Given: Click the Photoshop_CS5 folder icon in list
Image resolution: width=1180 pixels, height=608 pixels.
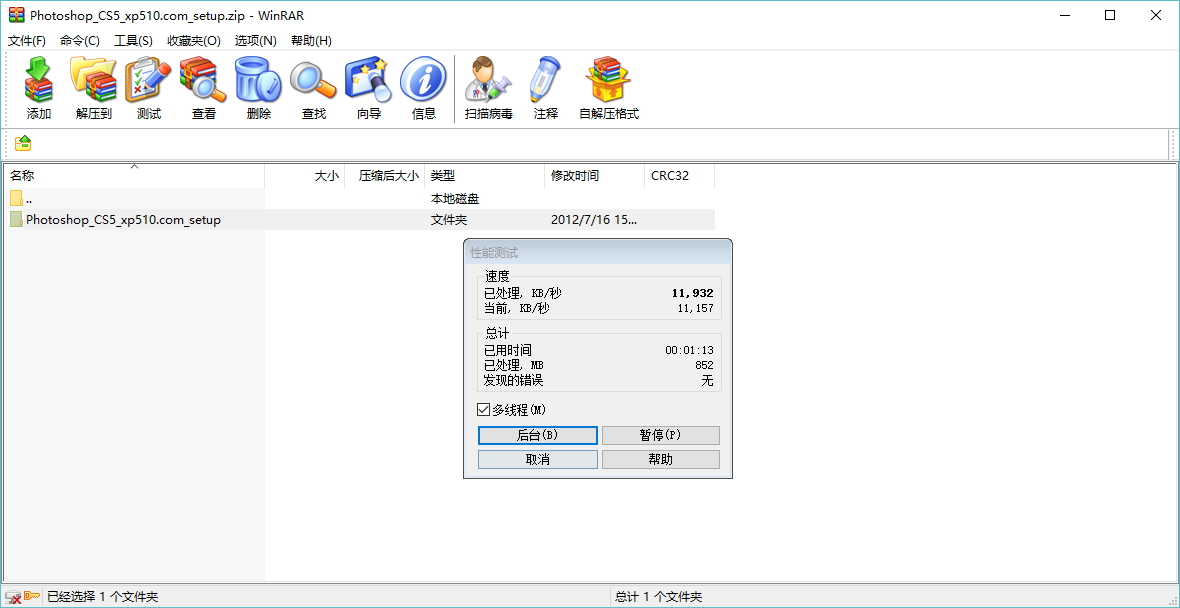Looking at the screenshot, I should point(17,220).
